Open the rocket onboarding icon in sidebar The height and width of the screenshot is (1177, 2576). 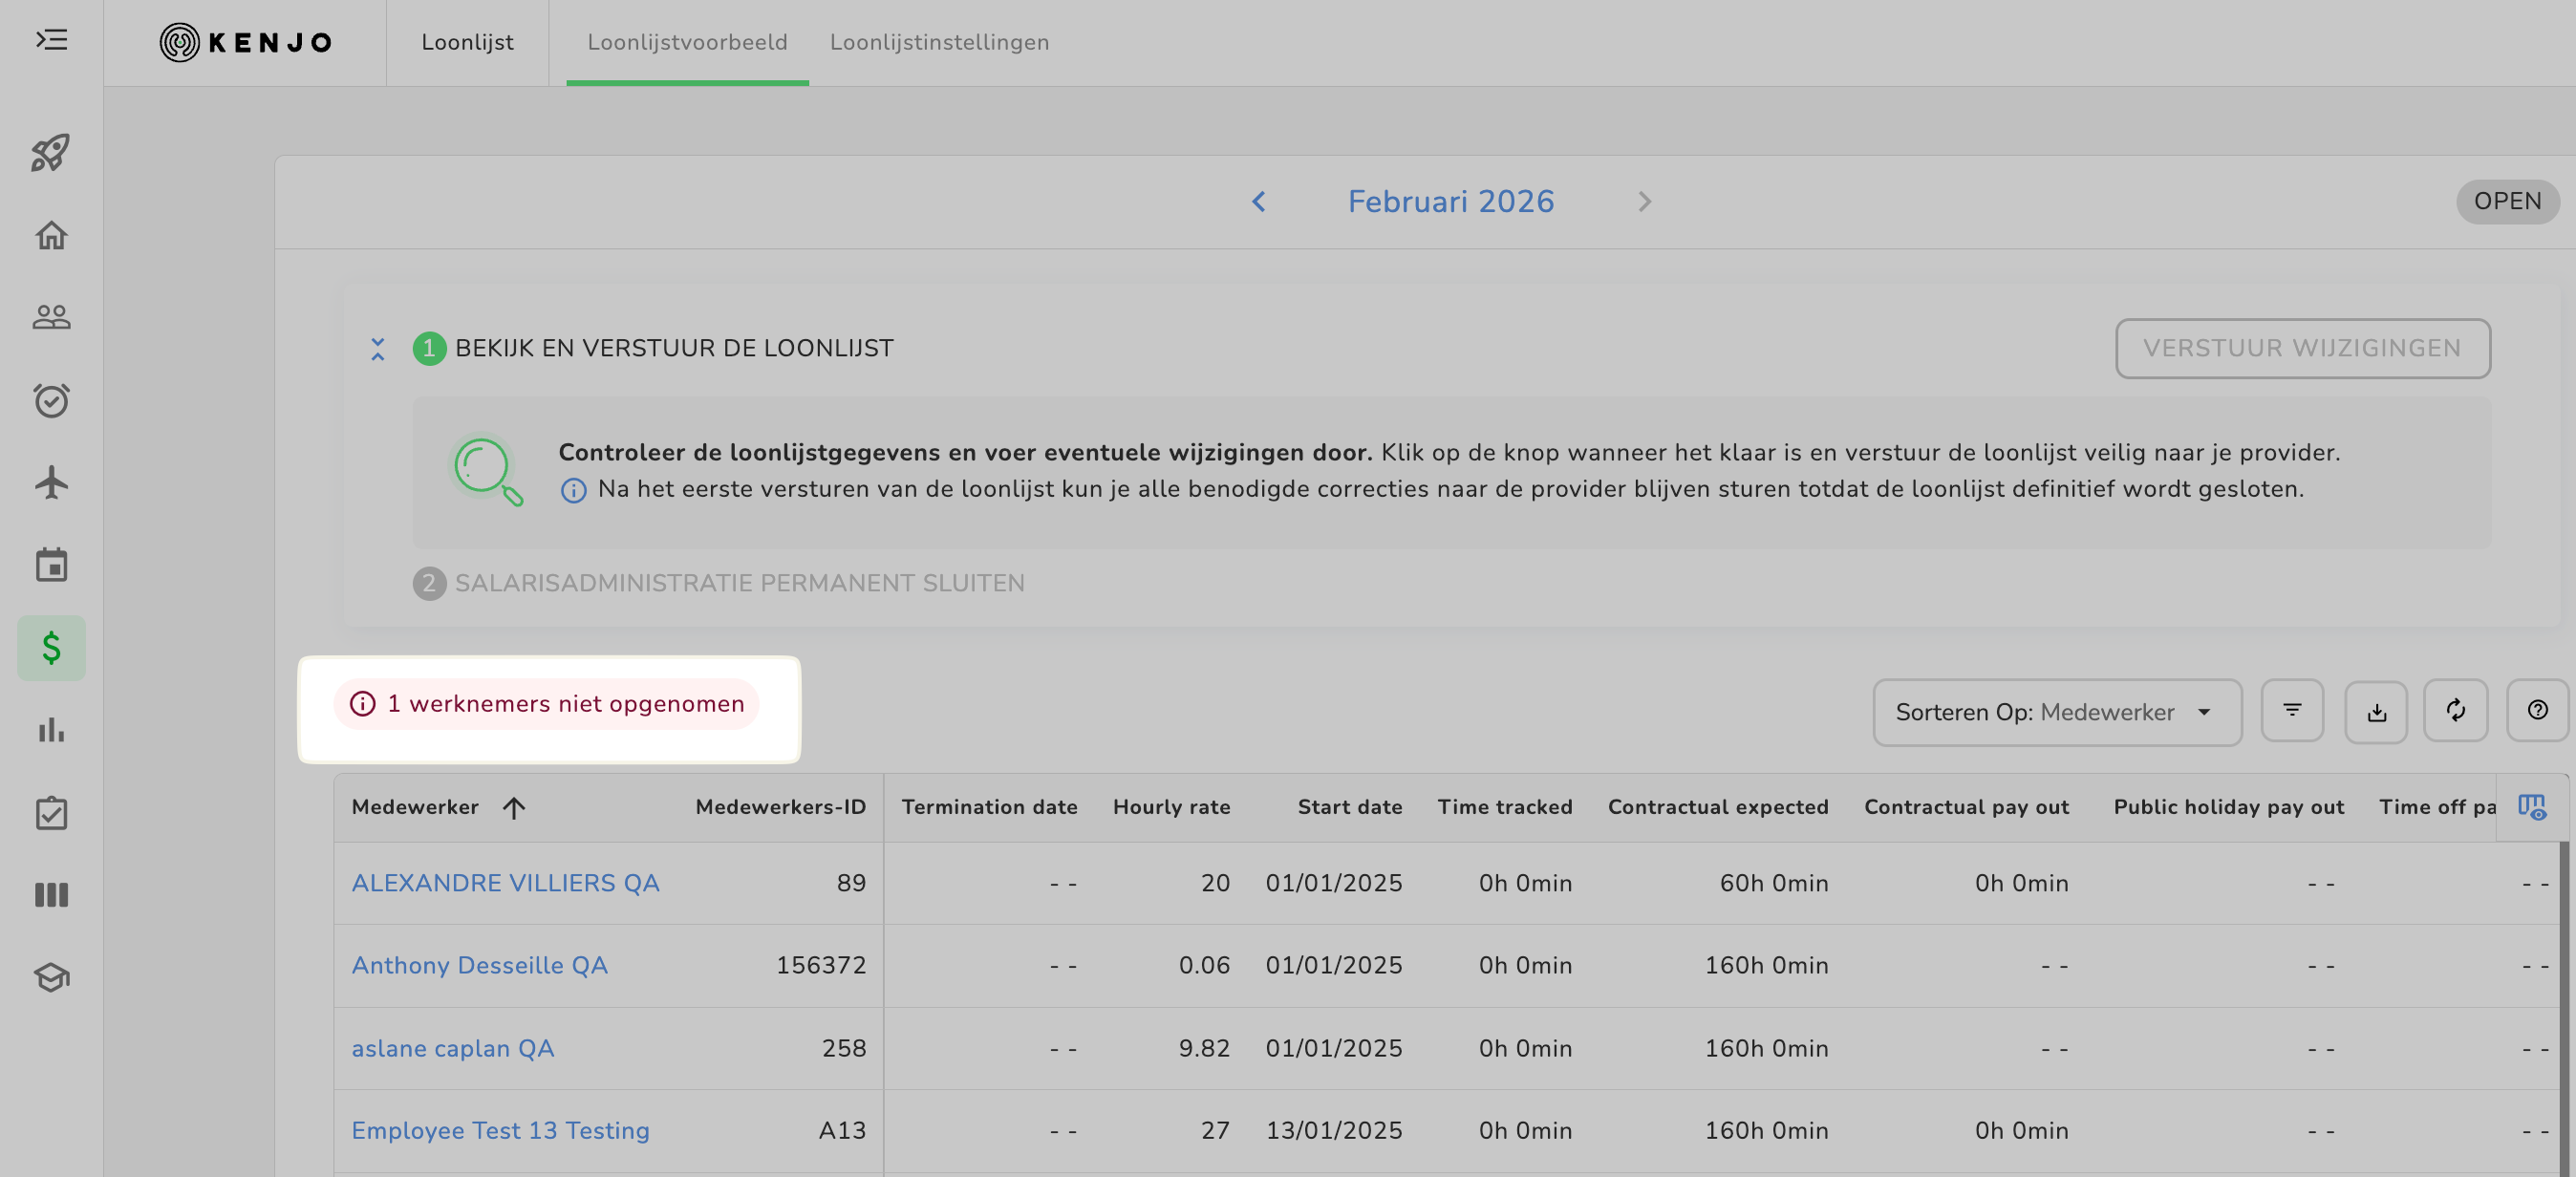click(x=51, y=153)
